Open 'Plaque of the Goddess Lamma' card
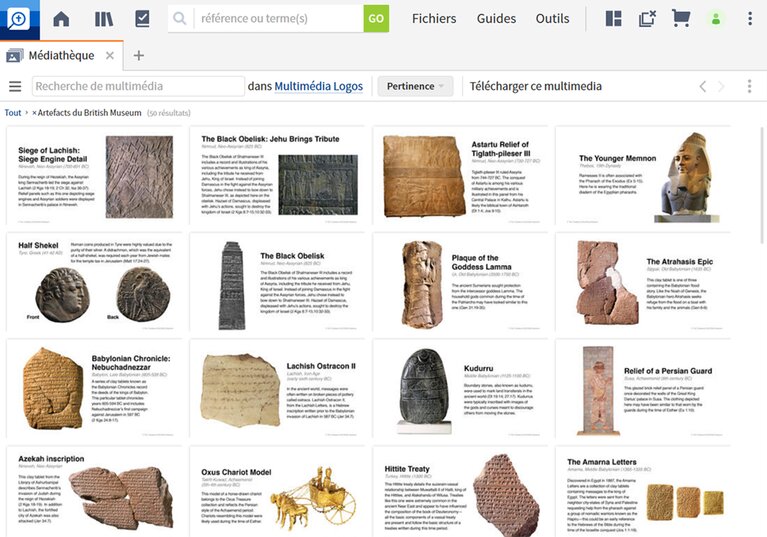This screenshot has height=537, width=767. [460, 282]
